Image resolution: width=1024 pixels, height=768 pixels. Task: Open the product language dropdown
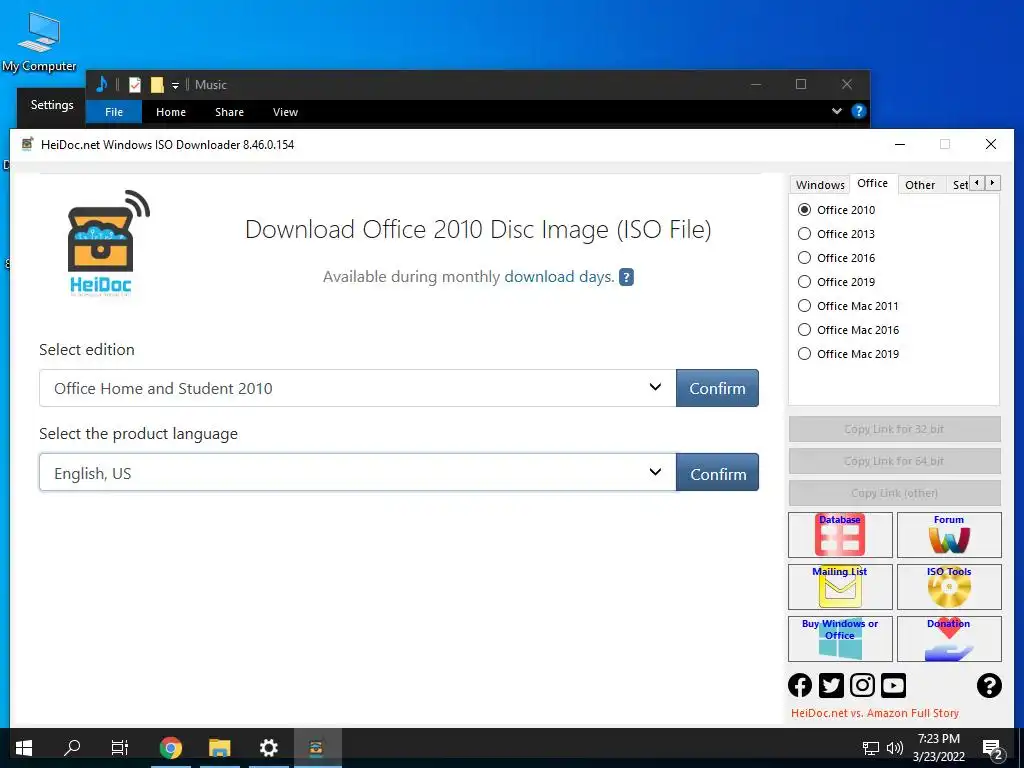357,472
